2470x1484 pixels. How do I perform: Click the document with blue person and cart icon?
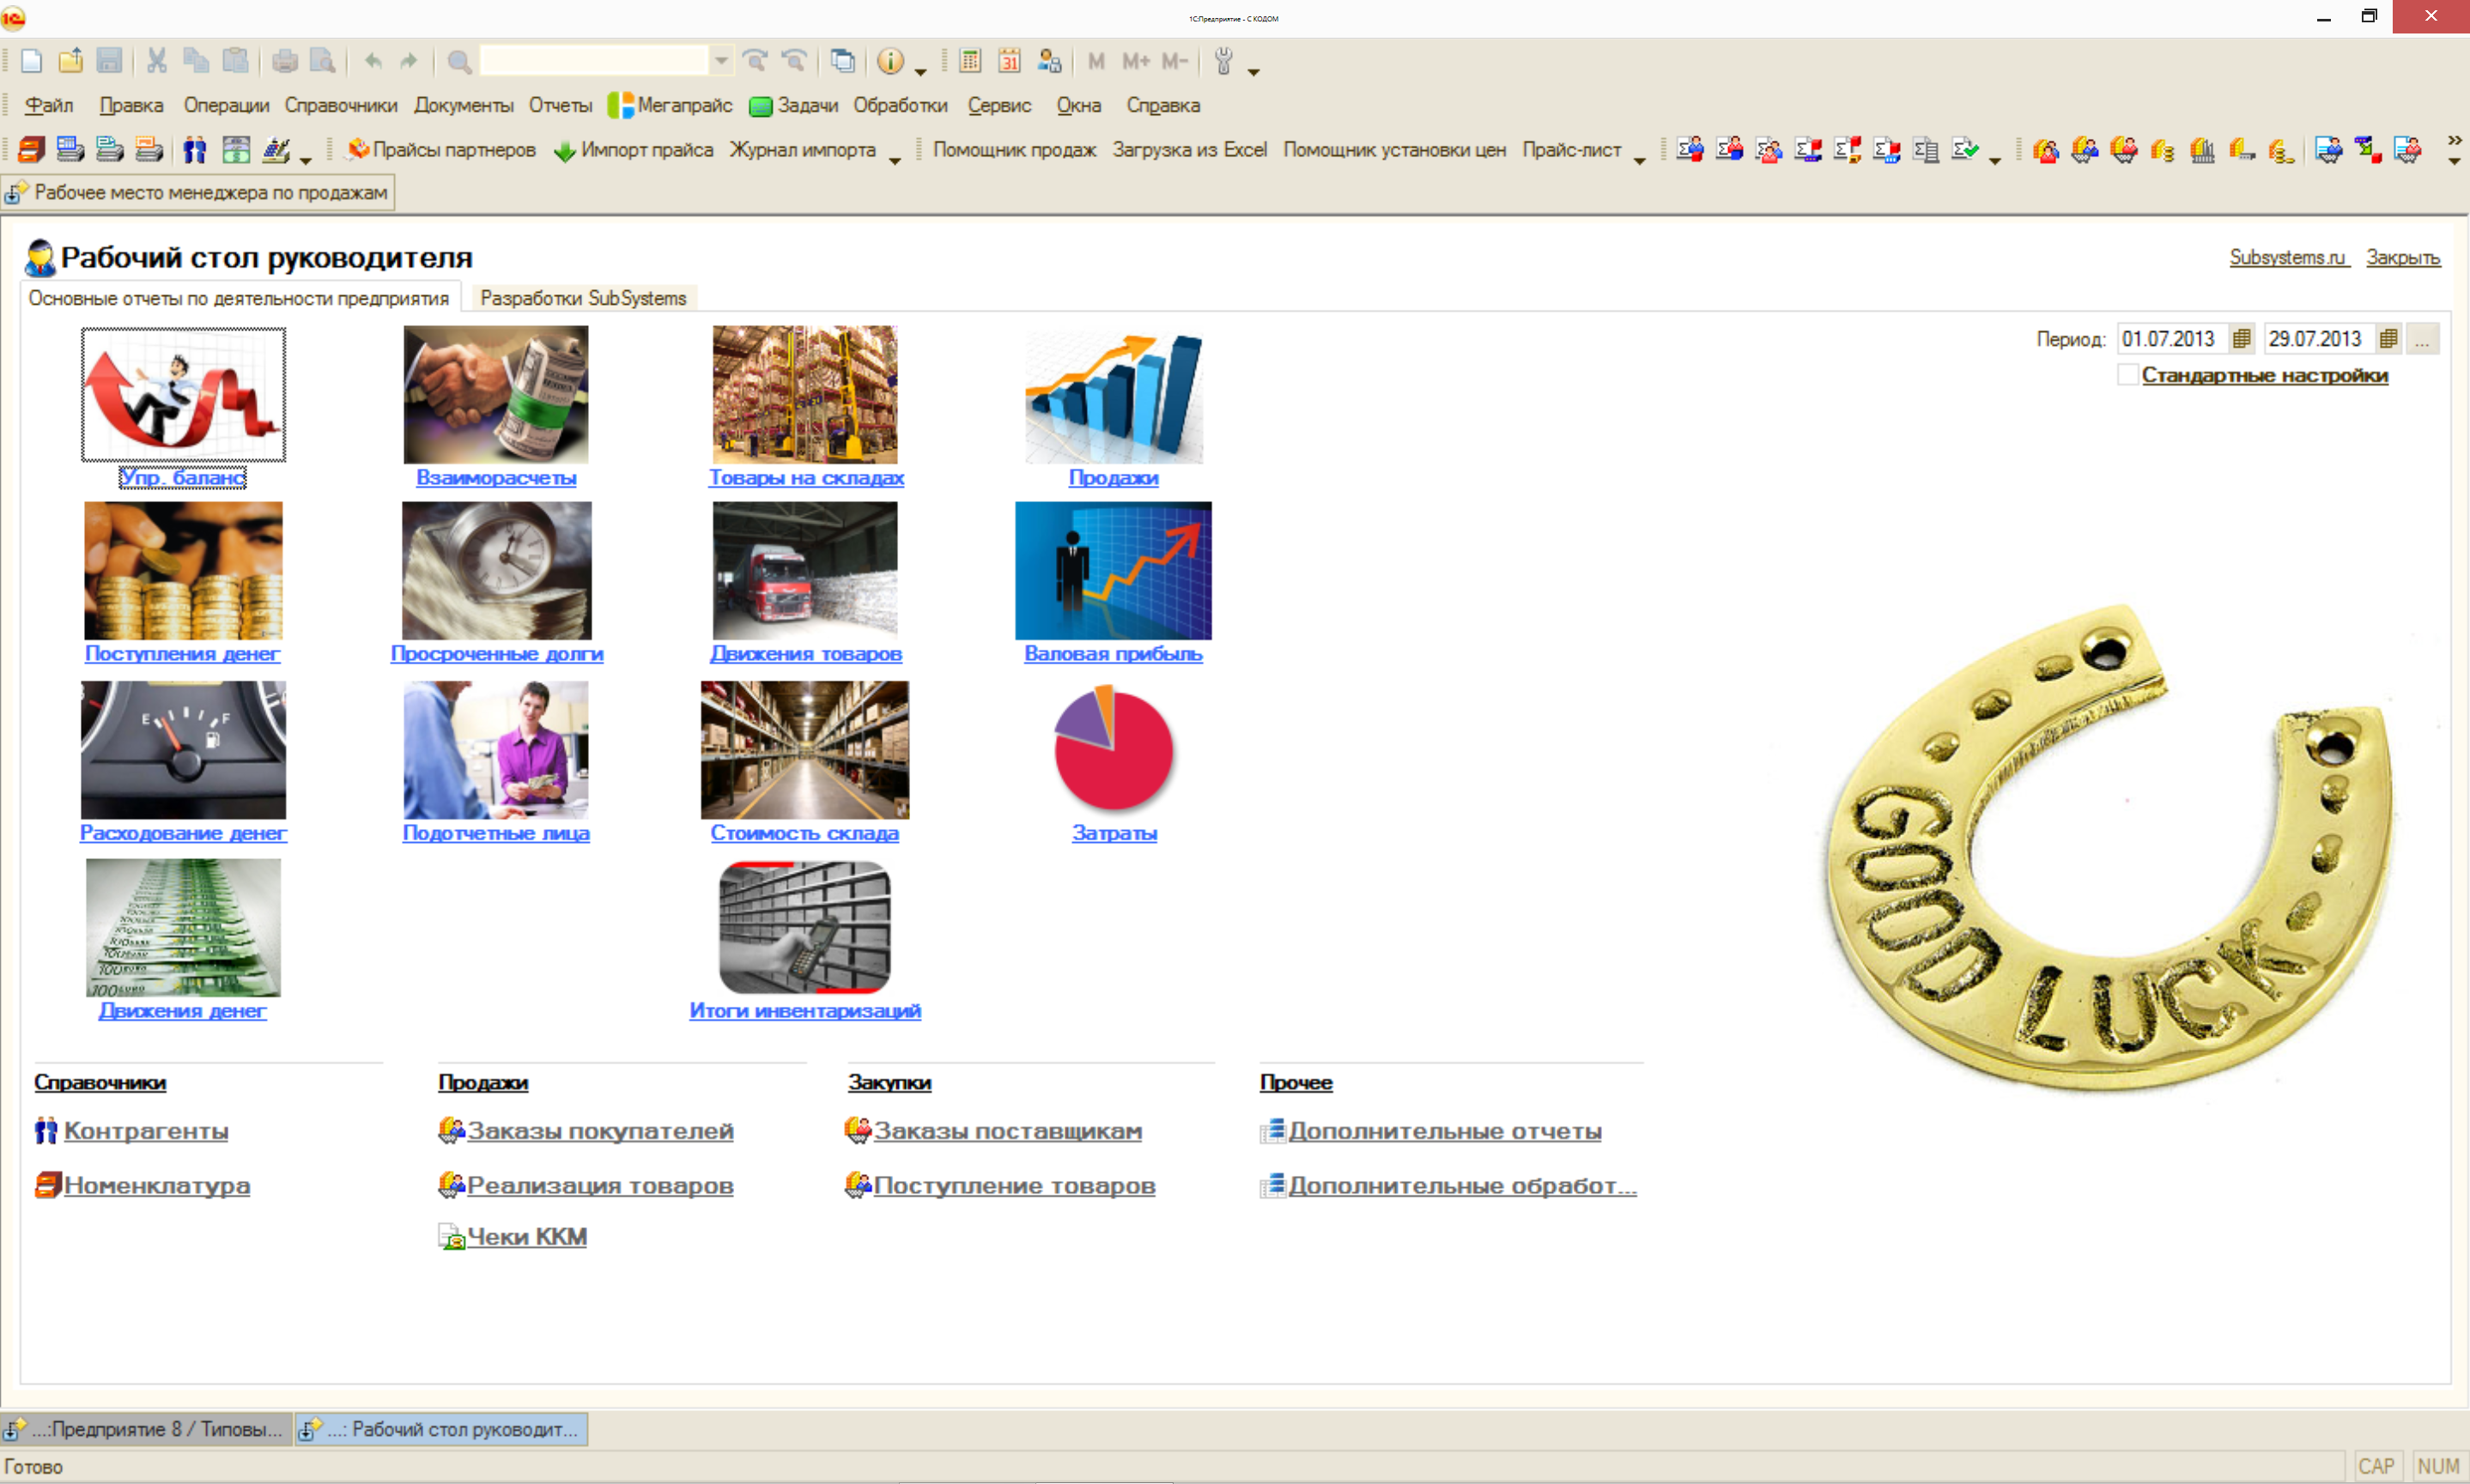[2328, 150]
